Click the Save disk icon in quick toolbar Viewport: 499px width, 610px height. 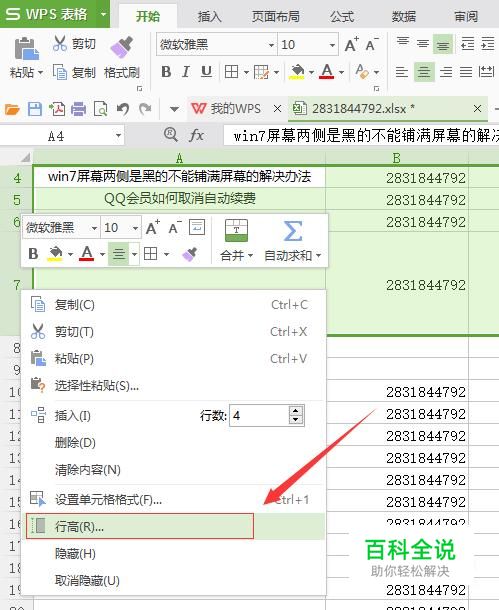point(35,109)
